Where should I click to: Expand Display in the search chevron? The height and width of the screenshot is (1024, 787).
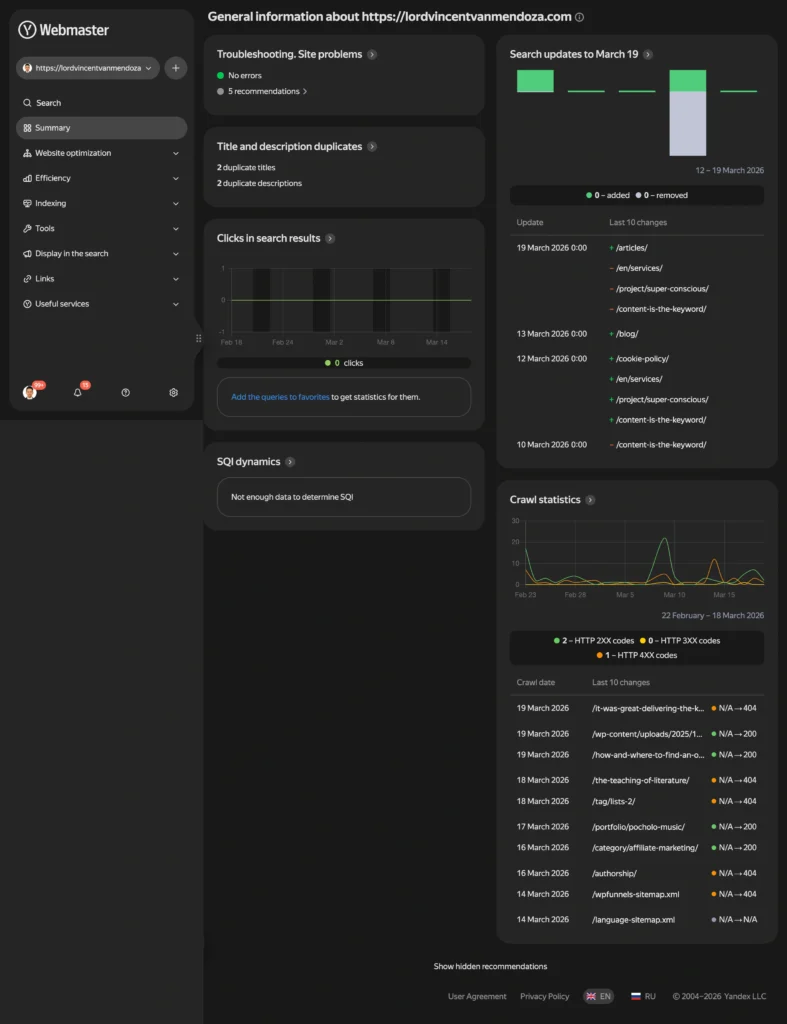[x=176, y=254]
